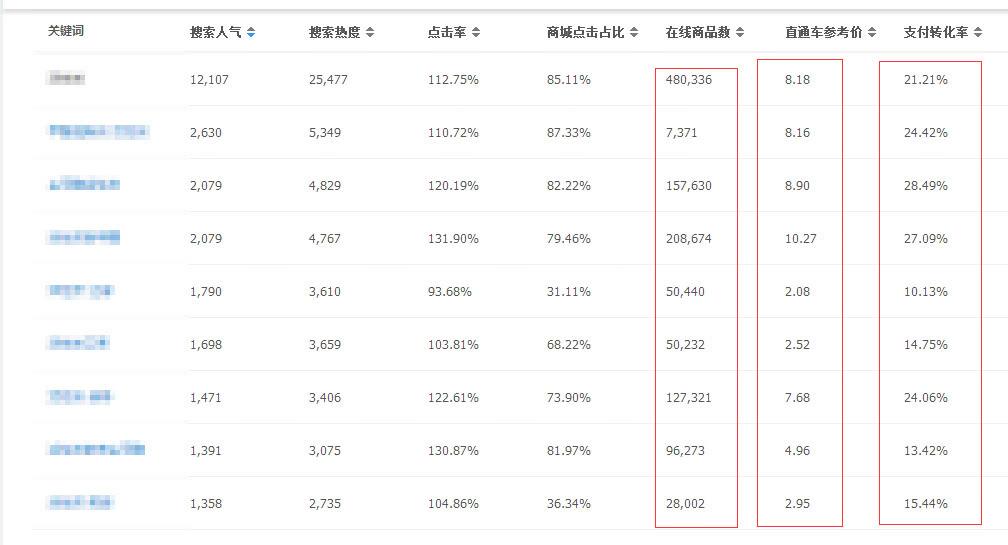The height and width of the screenshot is (545, 1008).
Task: Select the 480,336 online products cell
Action: 689,80
